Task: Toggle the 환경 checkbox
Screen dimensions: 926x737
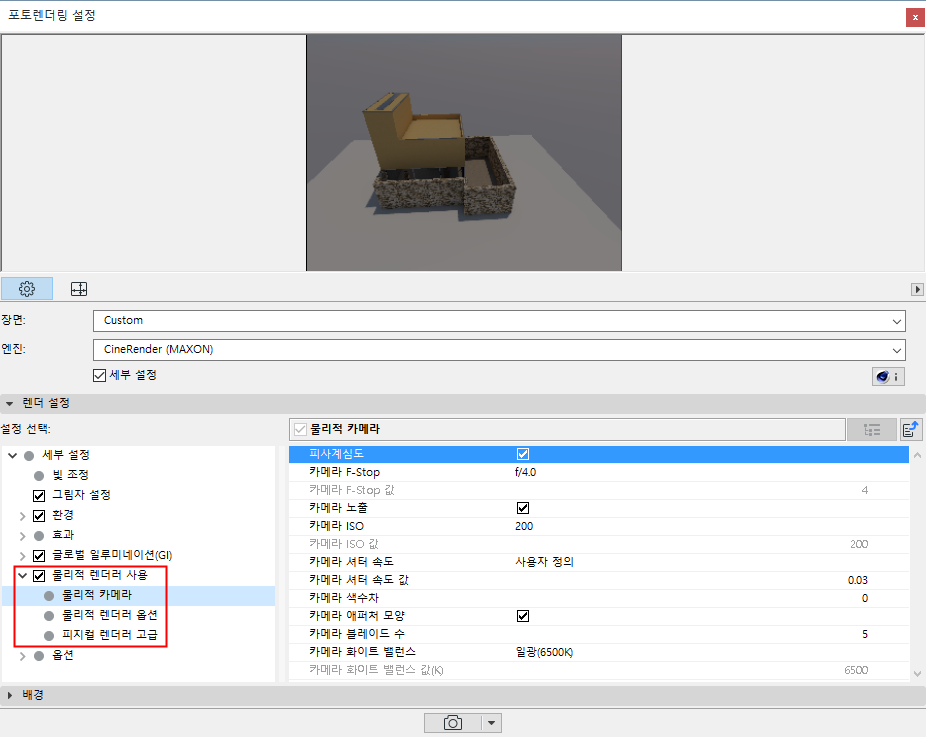Action: tap(39, 516)
